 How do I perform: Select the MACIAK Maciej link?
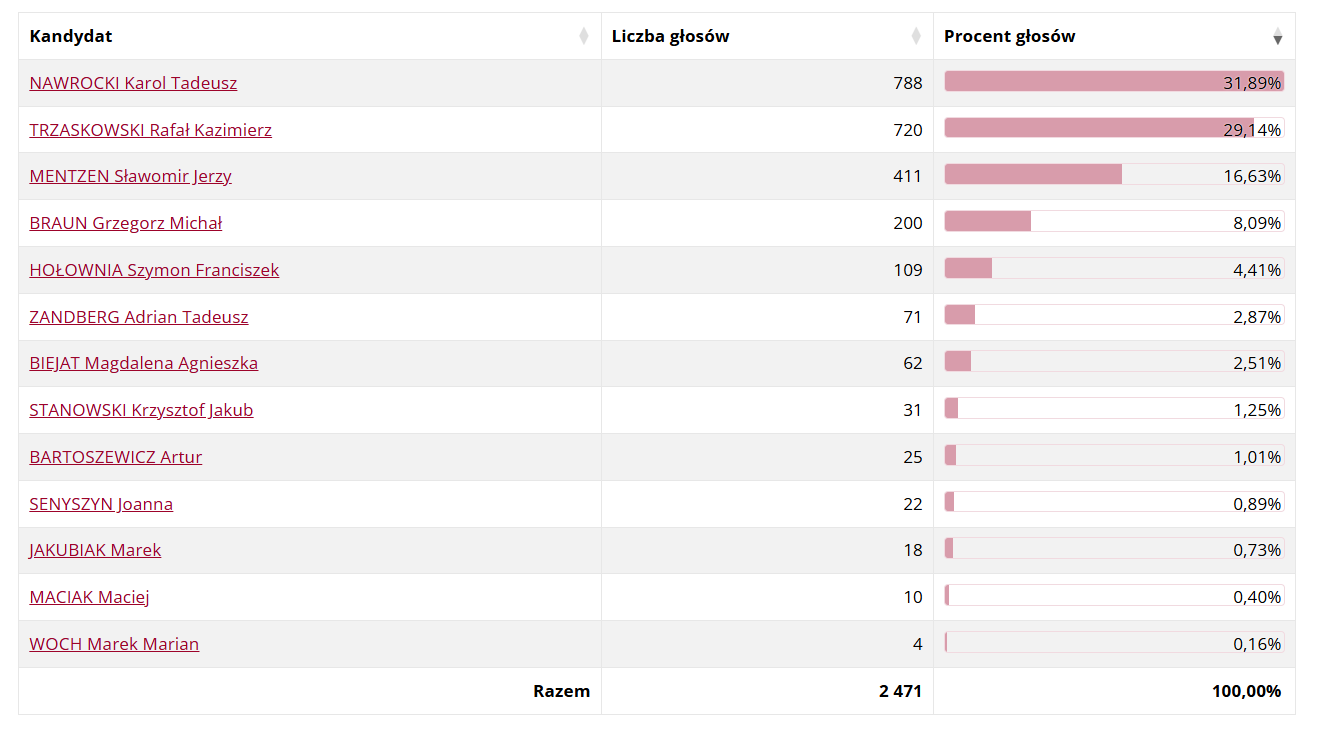89,597
